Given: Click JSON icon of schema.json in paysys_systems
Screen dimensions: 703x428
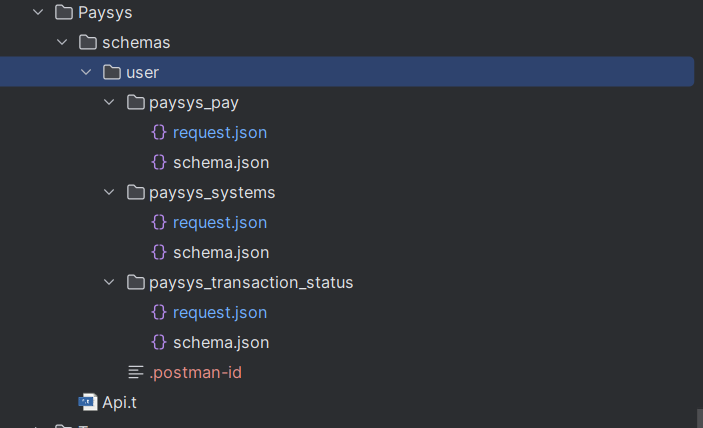Looking at the screenshot, I should 158,252.
